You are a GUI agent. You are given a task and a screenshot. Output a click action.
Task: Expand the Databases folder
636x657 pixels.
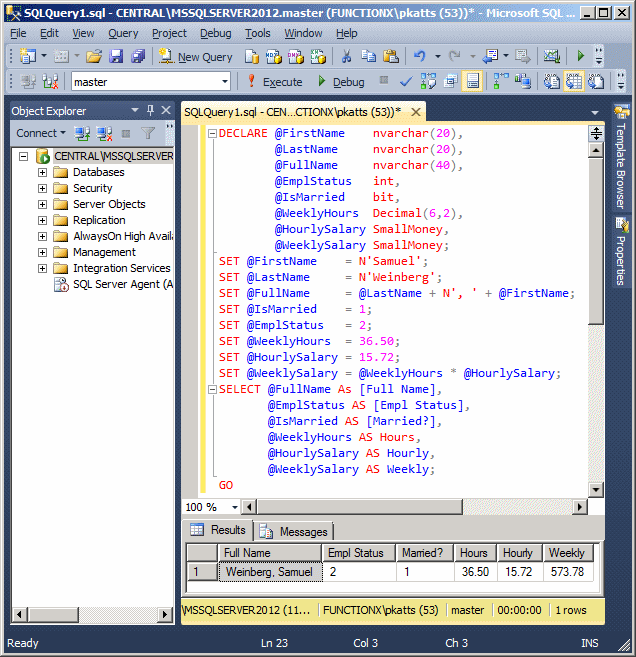[42, 173]
